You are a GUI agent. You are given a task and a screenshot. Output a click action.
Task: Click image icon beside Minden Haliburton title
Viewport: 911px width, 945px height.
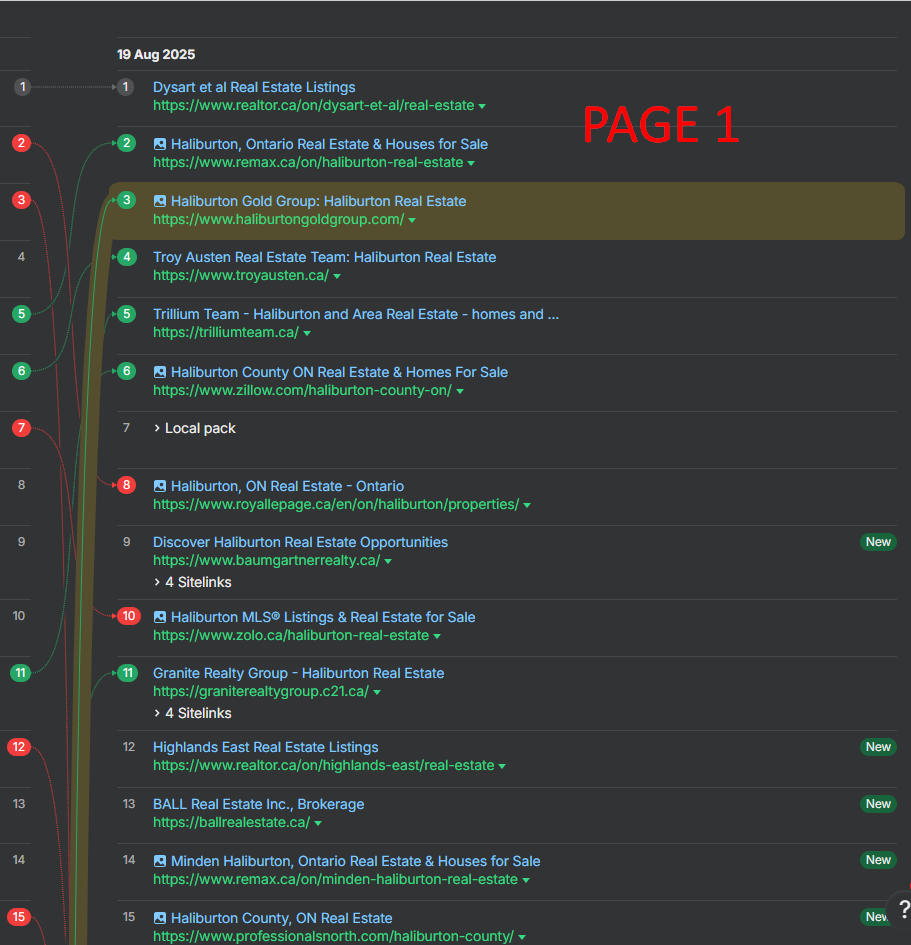coord(160,861)
